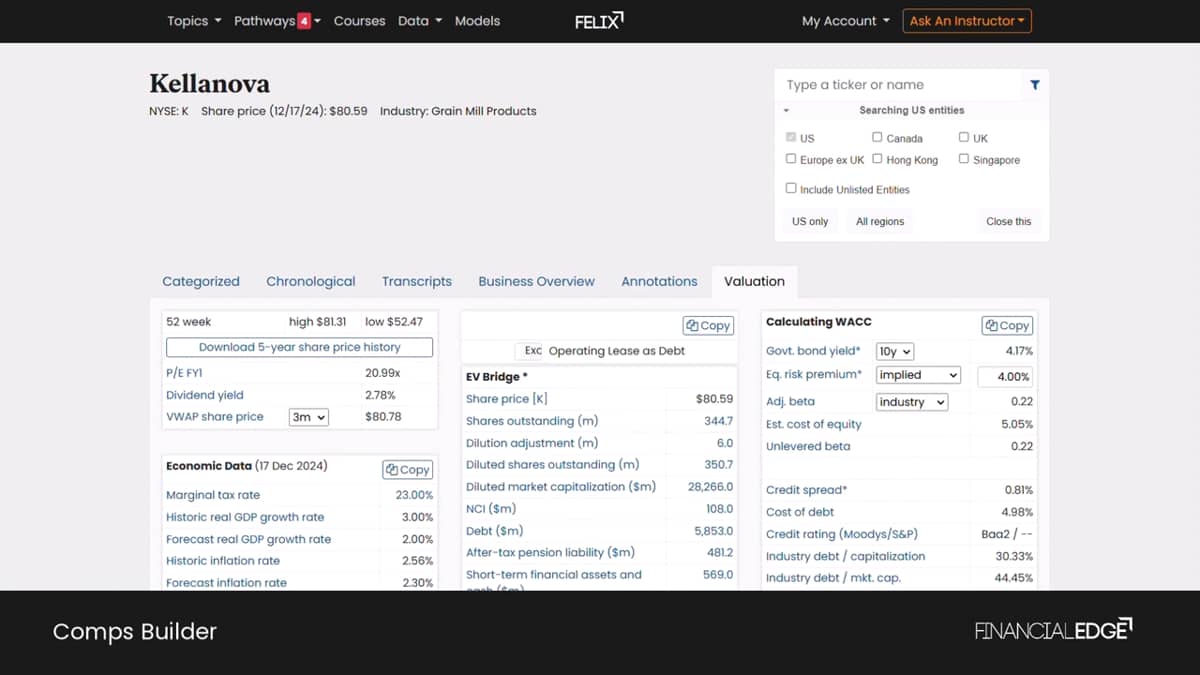The width and height of the screenshot is (1200, 675).
Task: Toggle the US region checkbox
Action: 791,137
